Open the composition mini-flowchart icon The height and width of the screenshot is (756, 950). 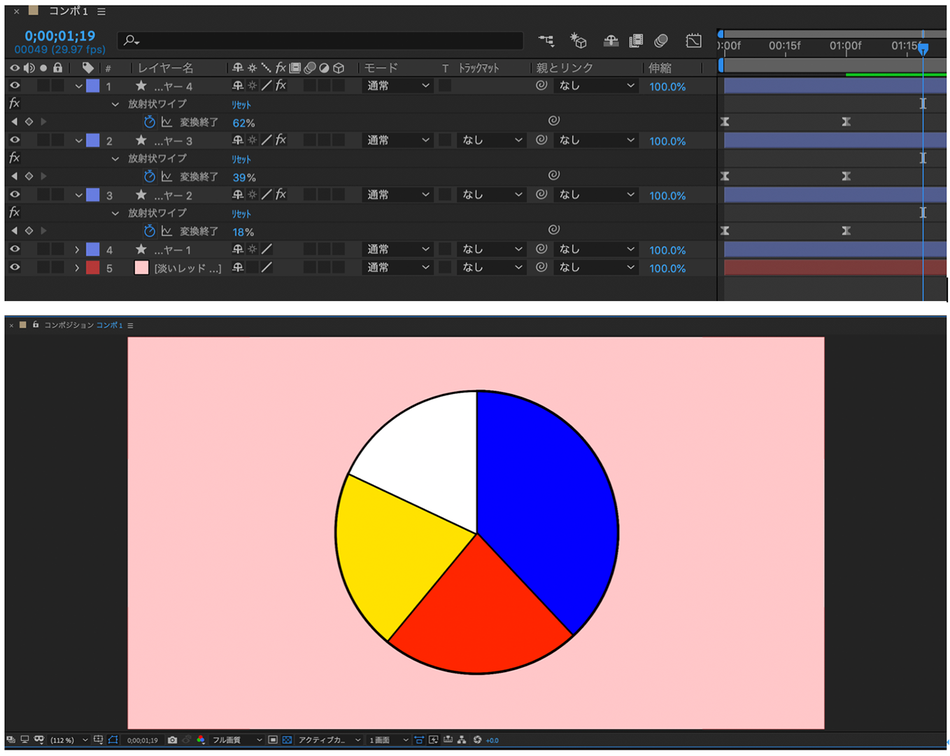click(x=546, y=41)
